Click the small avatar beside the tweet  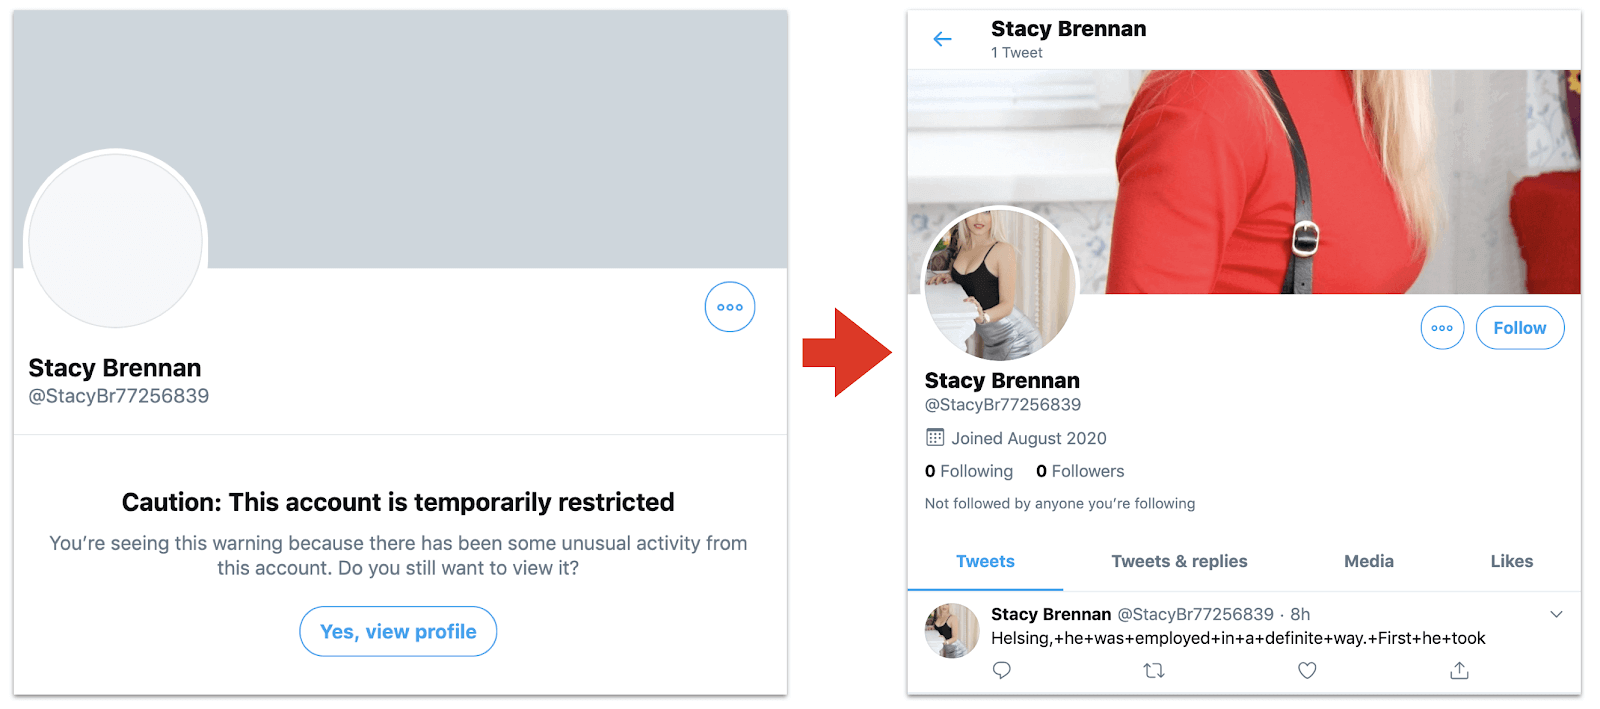951,631
